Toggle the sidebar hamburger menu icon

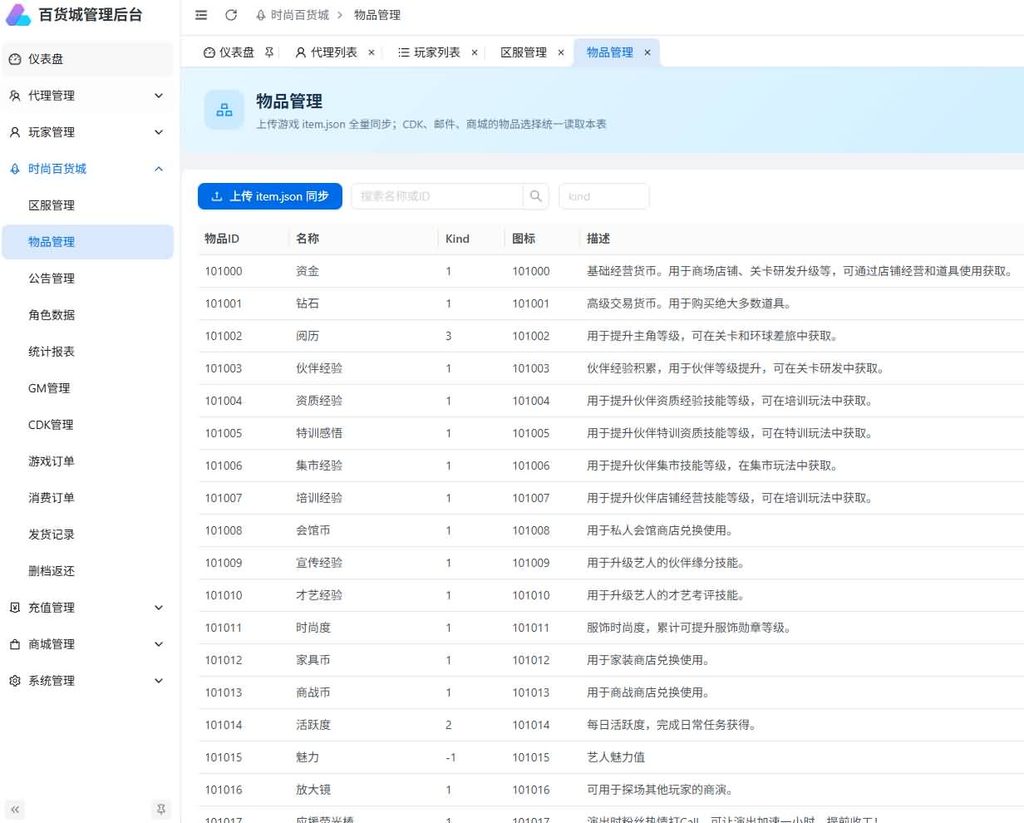[x=201, y=15]
